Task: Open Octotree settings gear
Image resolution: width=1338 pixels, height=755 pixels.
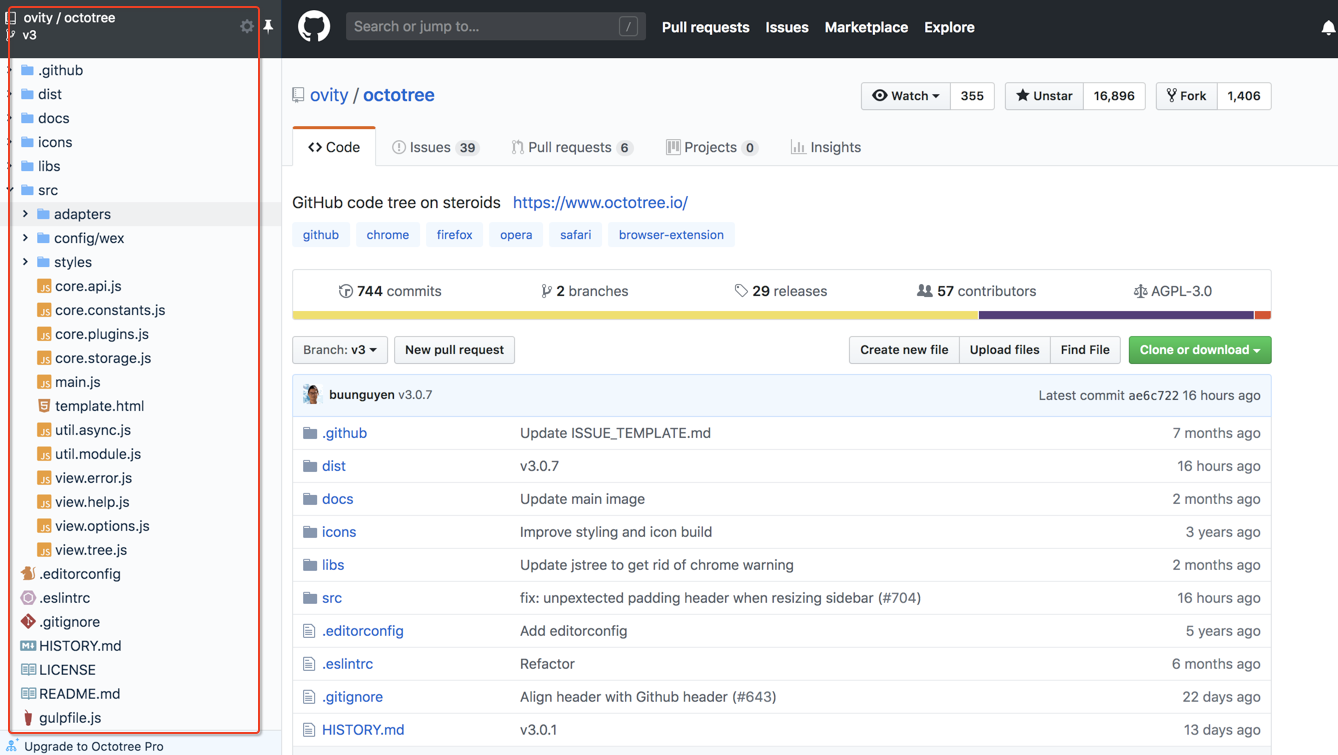Action: [247, 26]
